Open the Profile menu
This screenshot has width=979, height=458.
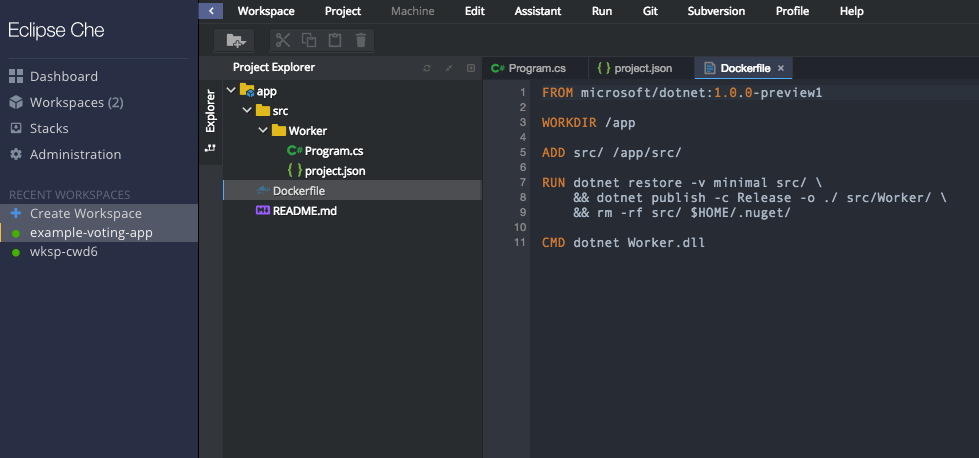point(792,11)
